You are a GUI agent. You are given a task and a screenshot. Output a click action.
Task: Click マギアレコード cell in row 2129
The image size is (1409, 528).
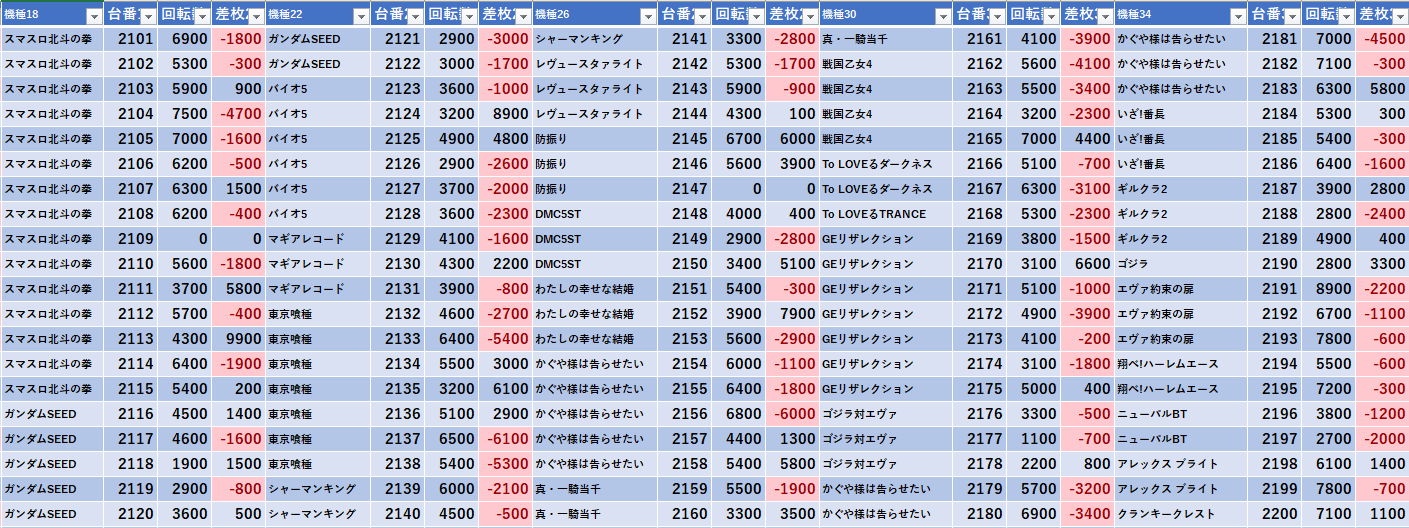coord(318,239)
